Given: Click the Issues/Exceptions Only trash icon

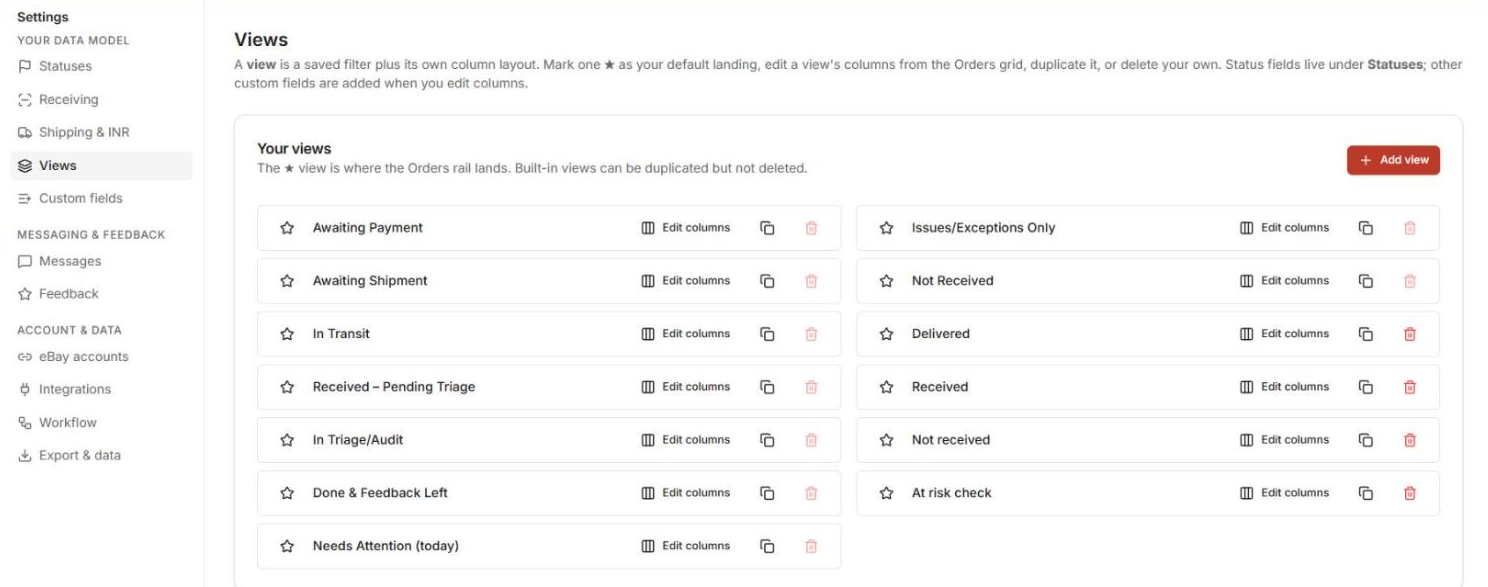Looking at the screenshot, I should point(1410,228).
